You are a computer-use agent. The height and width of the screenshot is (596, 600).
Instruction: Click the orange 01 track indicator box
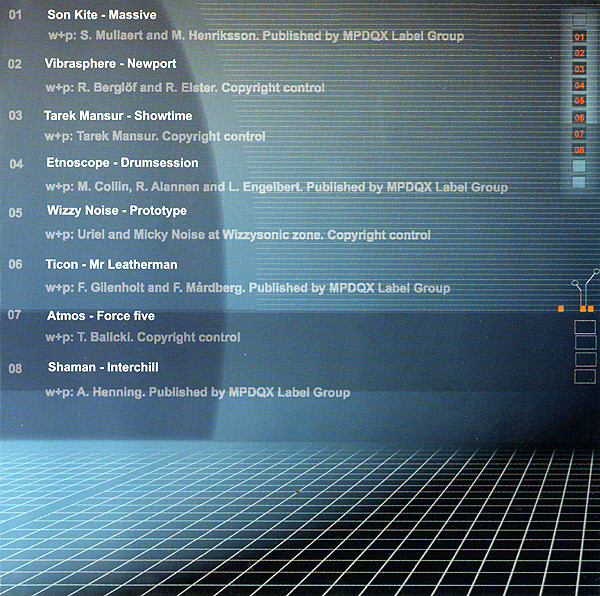579,36
